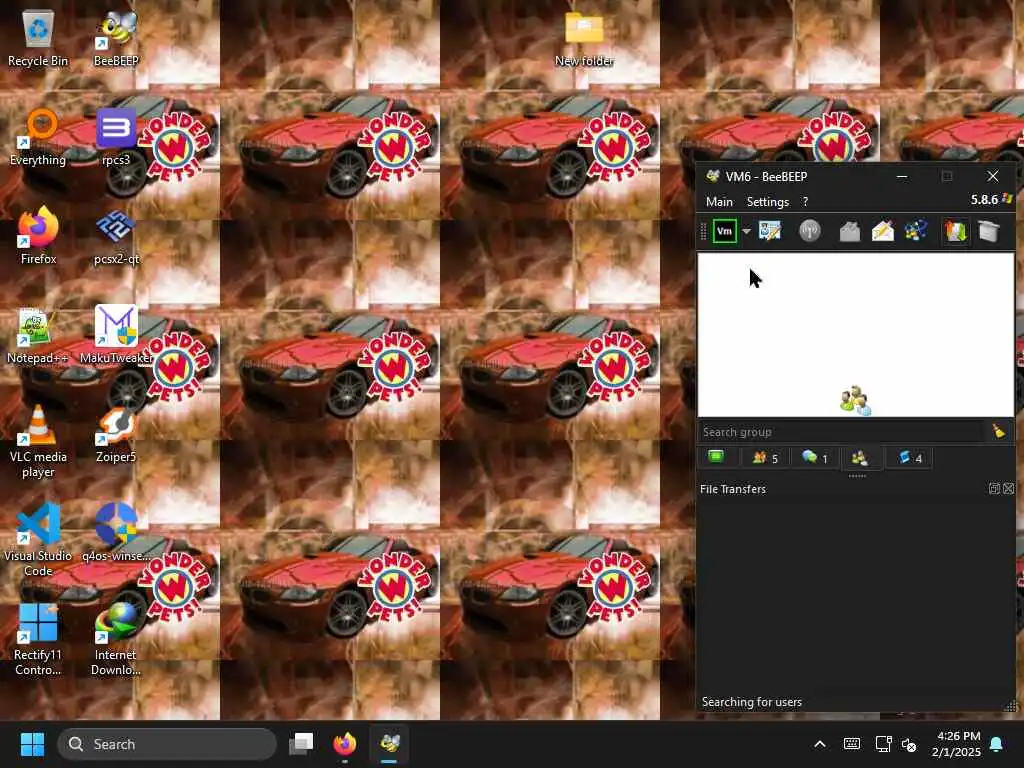The image size is (1024, 768).
Task: Select the Rectify11 Control desktop icon
Action: [38, 640]
